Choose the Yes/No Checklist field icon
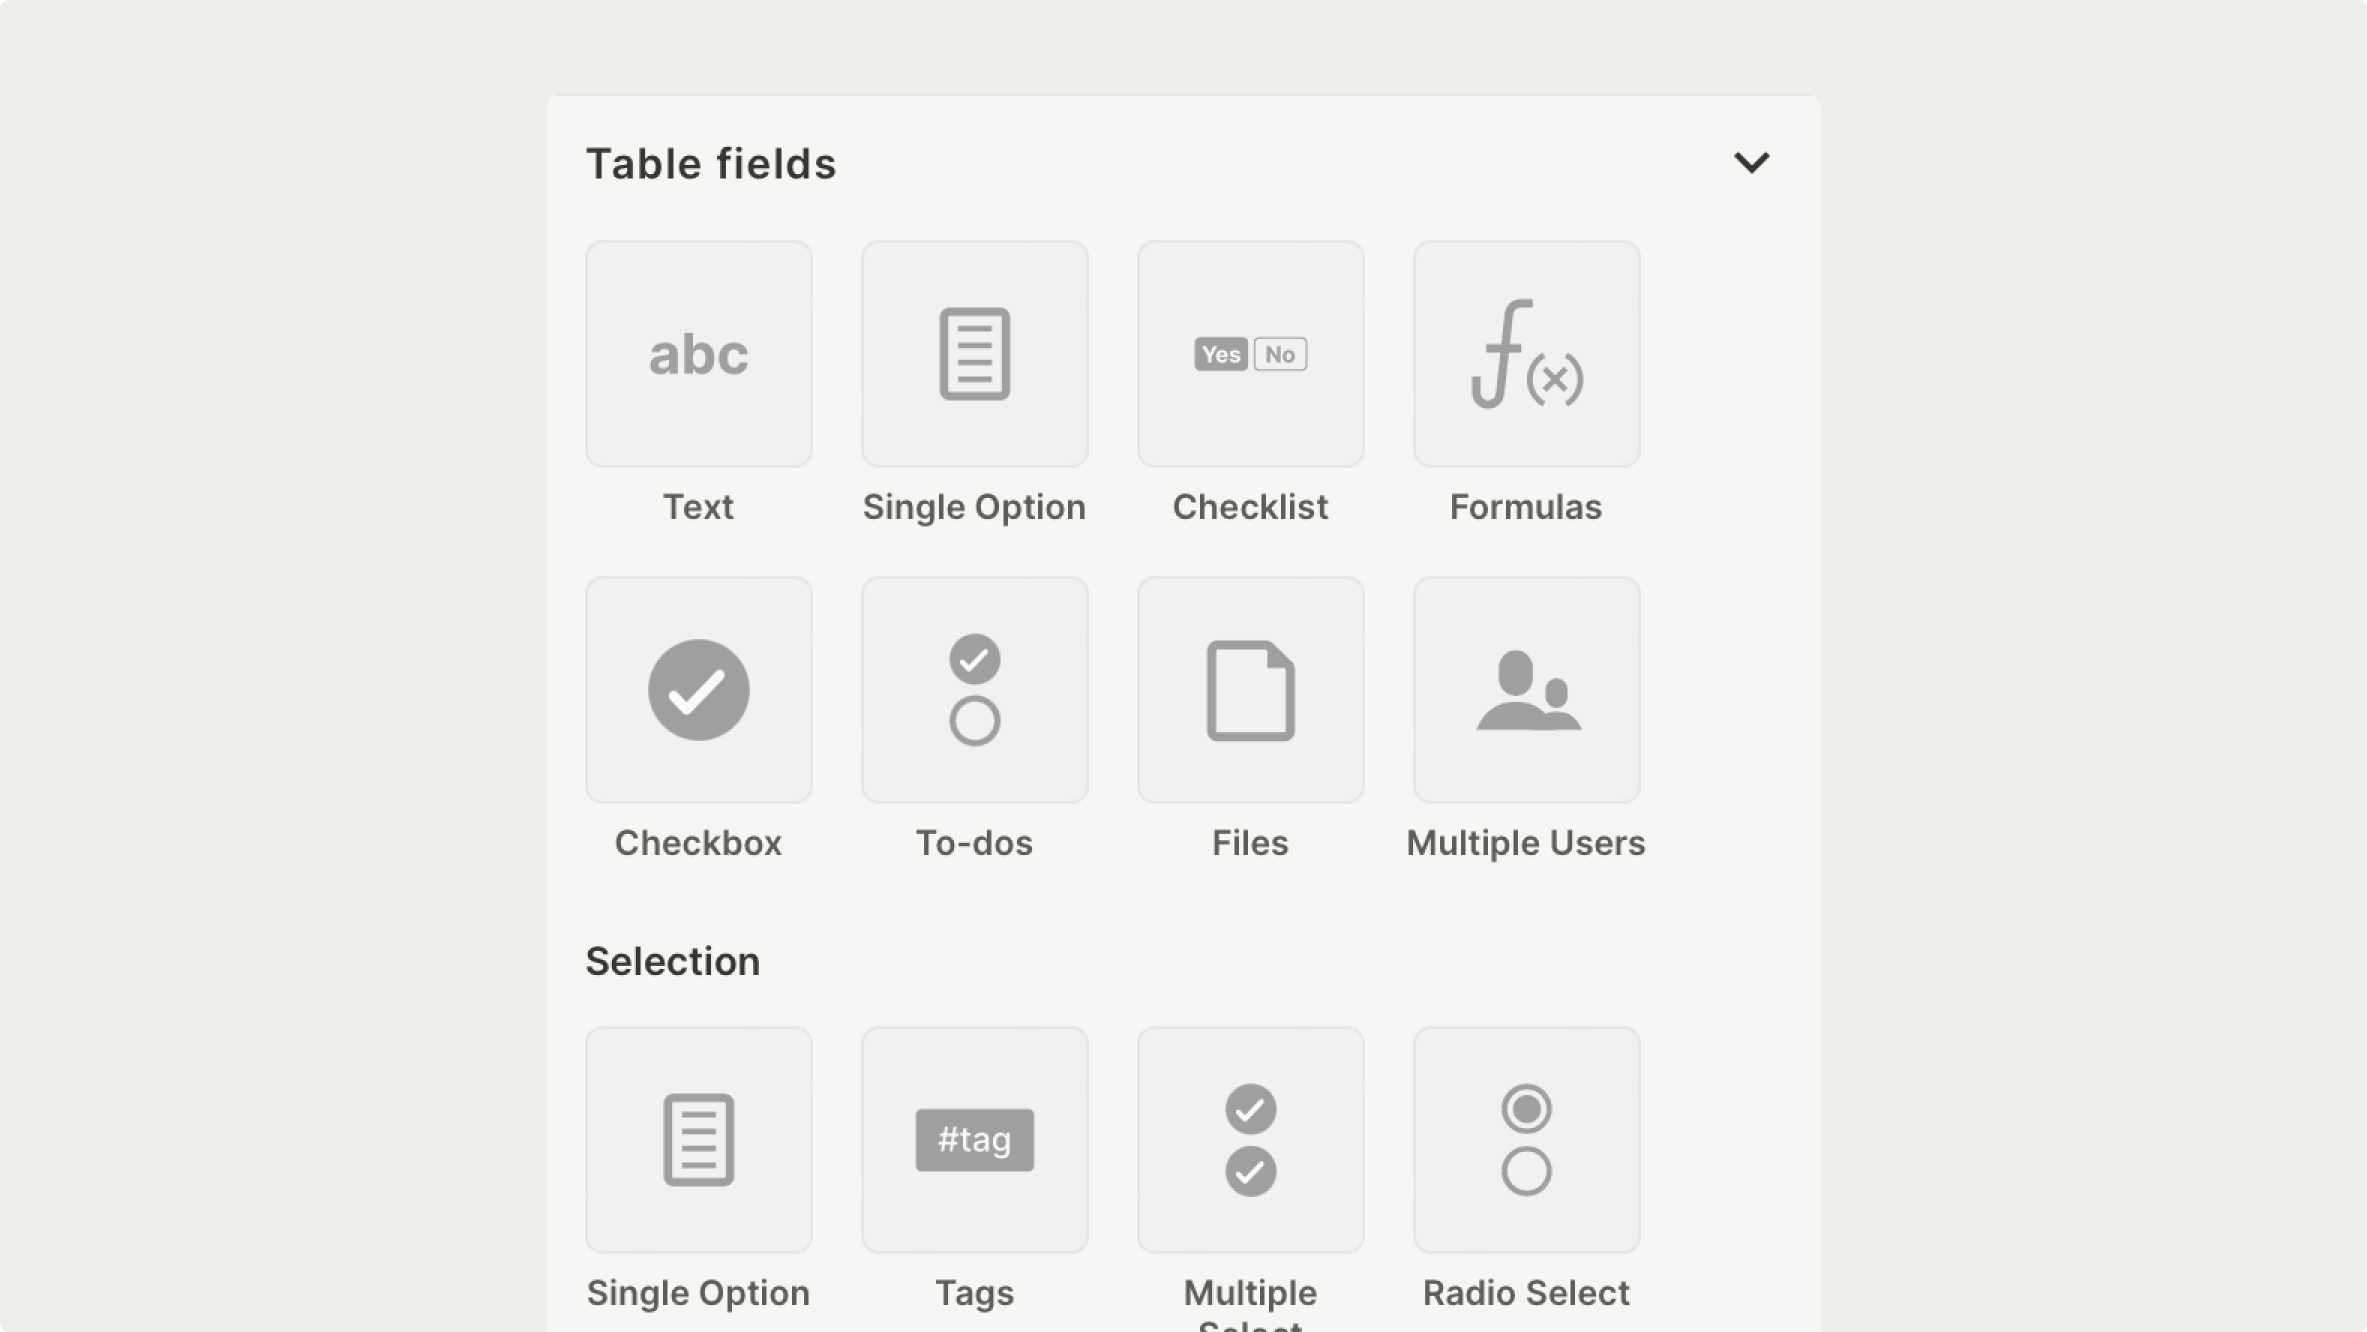The height and width of the screenshot is (1332, 2367). (1250, 354)
